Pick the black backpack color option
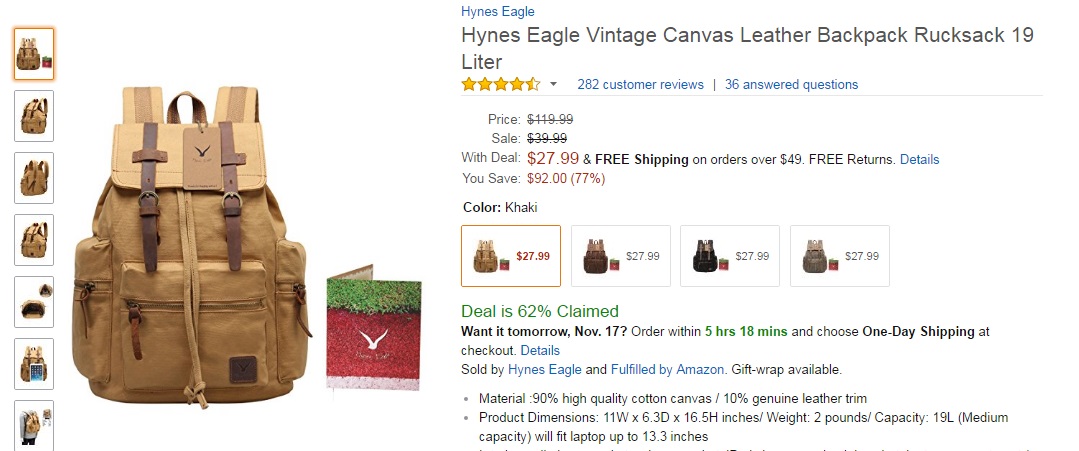The height and width of the screenshot is (451, 1079). click(730, 256)
